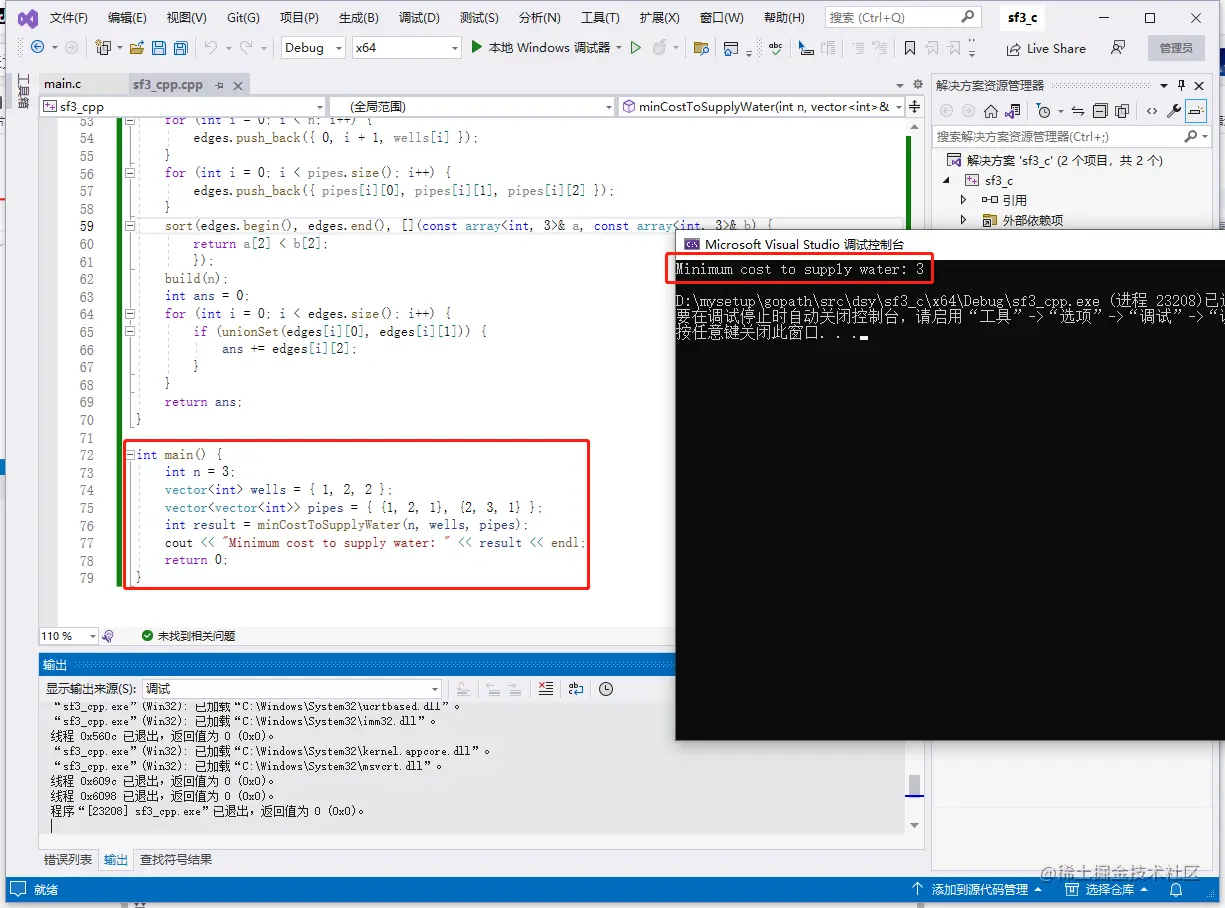This screenshot has height=908, width=1225.
Task: Close the sf3_cpp.cpp tab
Action: (x=237, y=85)
